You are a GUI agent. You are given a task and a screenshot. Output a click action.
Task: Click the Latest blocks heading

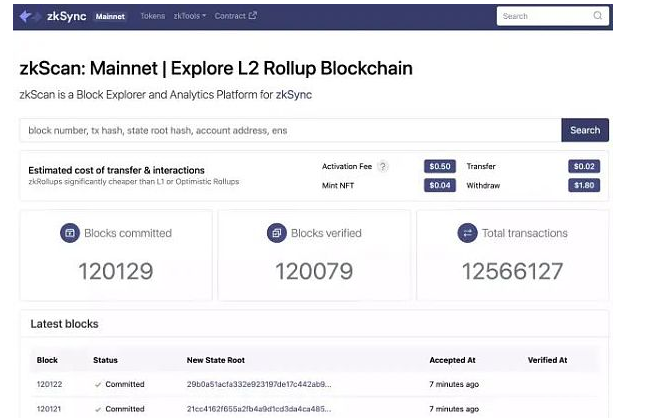(x=64, y=324)
